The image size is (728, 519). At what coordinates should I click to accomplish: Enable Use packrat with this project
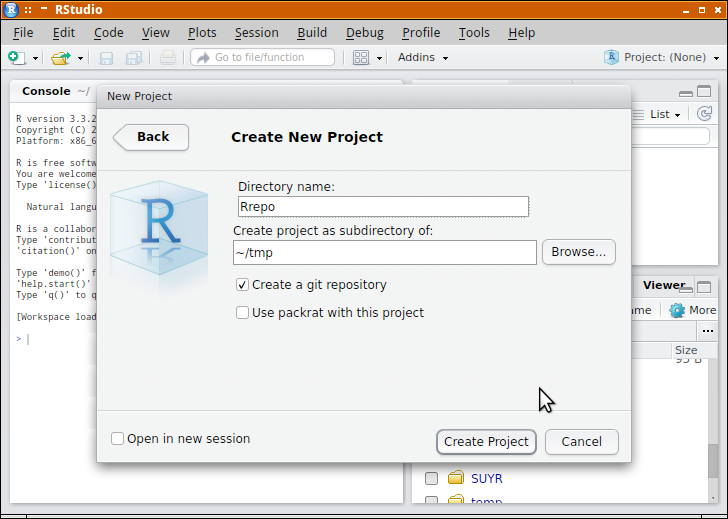[242, 312]
